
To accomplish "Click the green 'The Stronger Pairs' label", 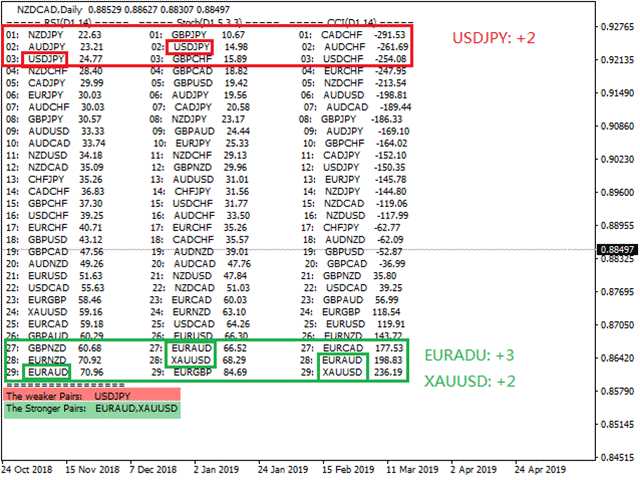I will click(x=92, y=409).
